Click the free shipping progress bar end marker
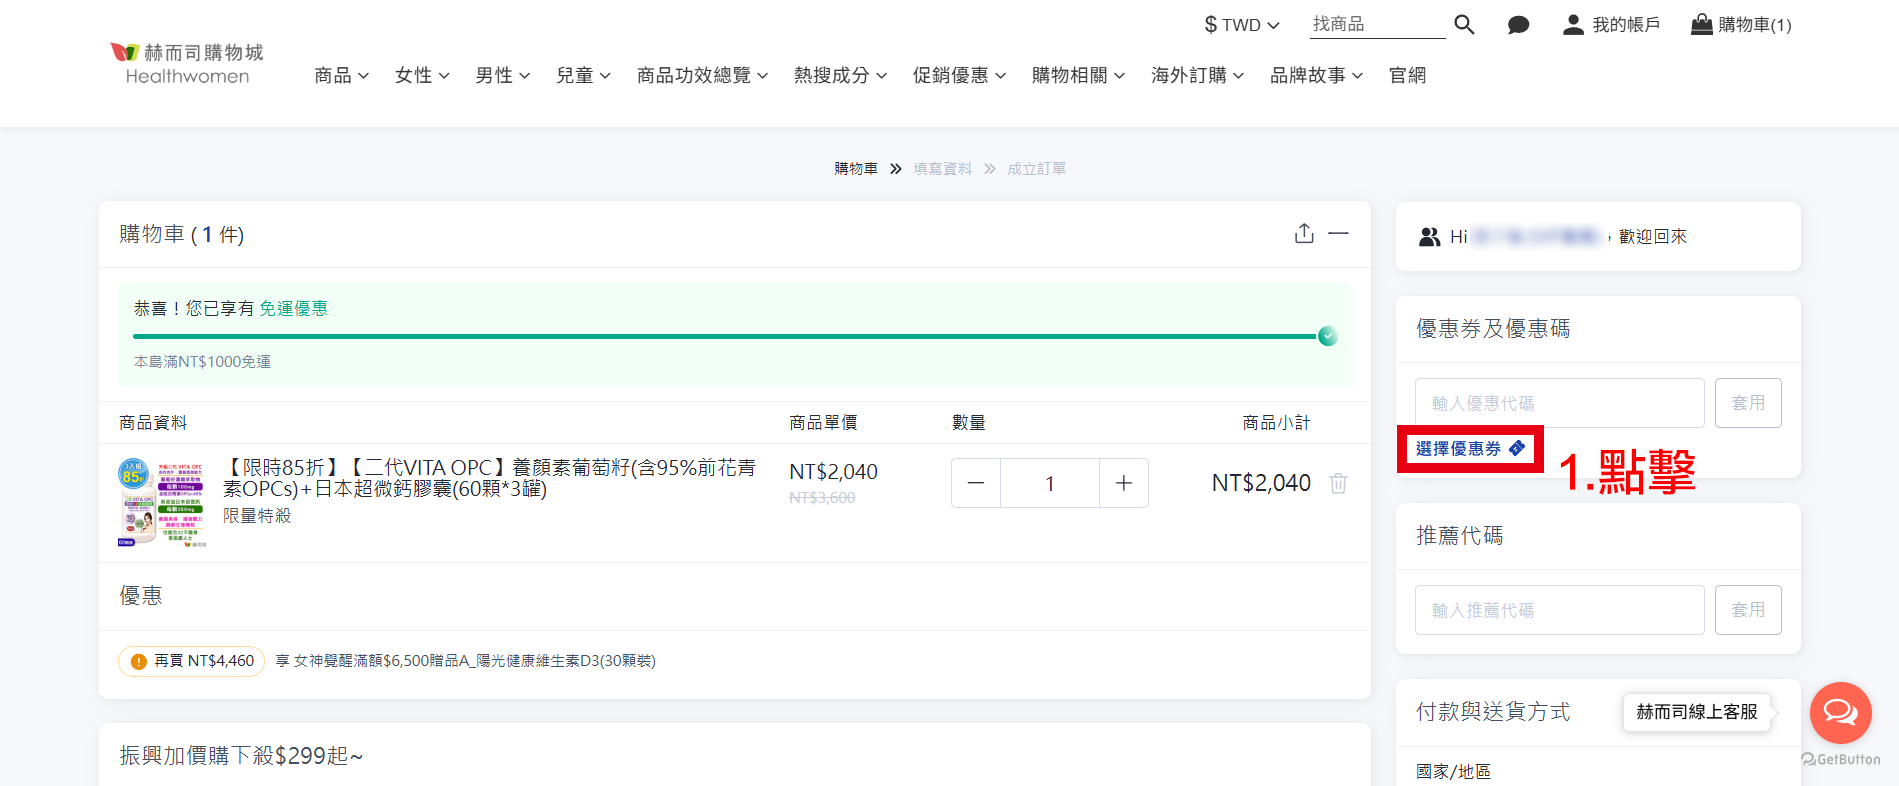This screenshot has height=786, width=1899. [1327, 336]
